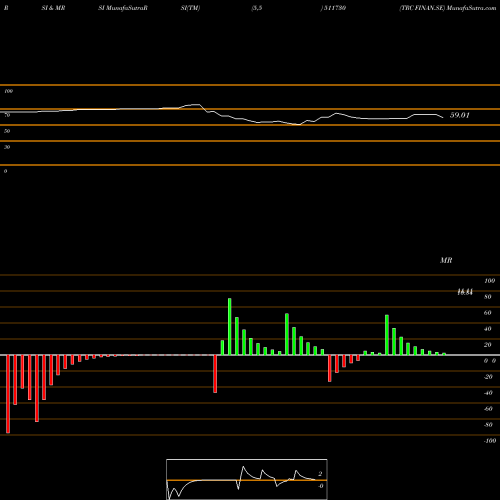
Task: Click the mini overview chart at bottom
Action: click(247, 479)
